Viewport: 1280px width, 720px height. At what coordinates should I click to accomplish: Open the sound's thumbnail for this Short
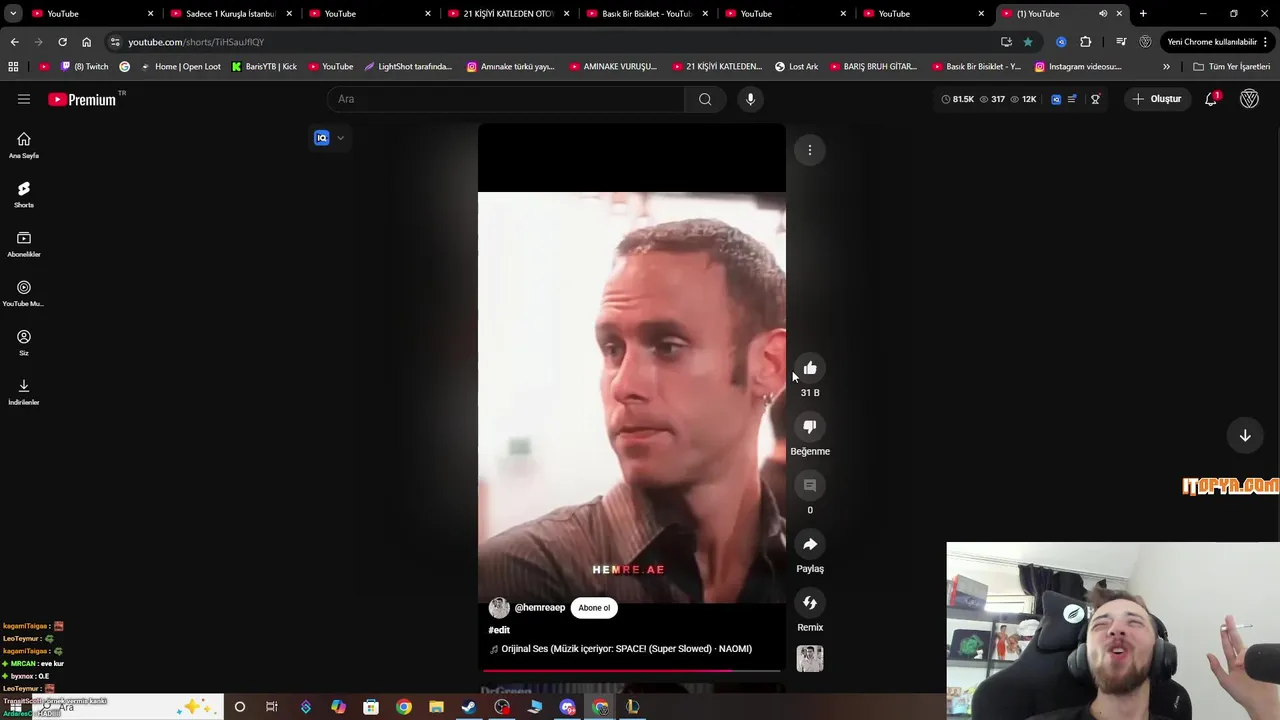[810, 659]
